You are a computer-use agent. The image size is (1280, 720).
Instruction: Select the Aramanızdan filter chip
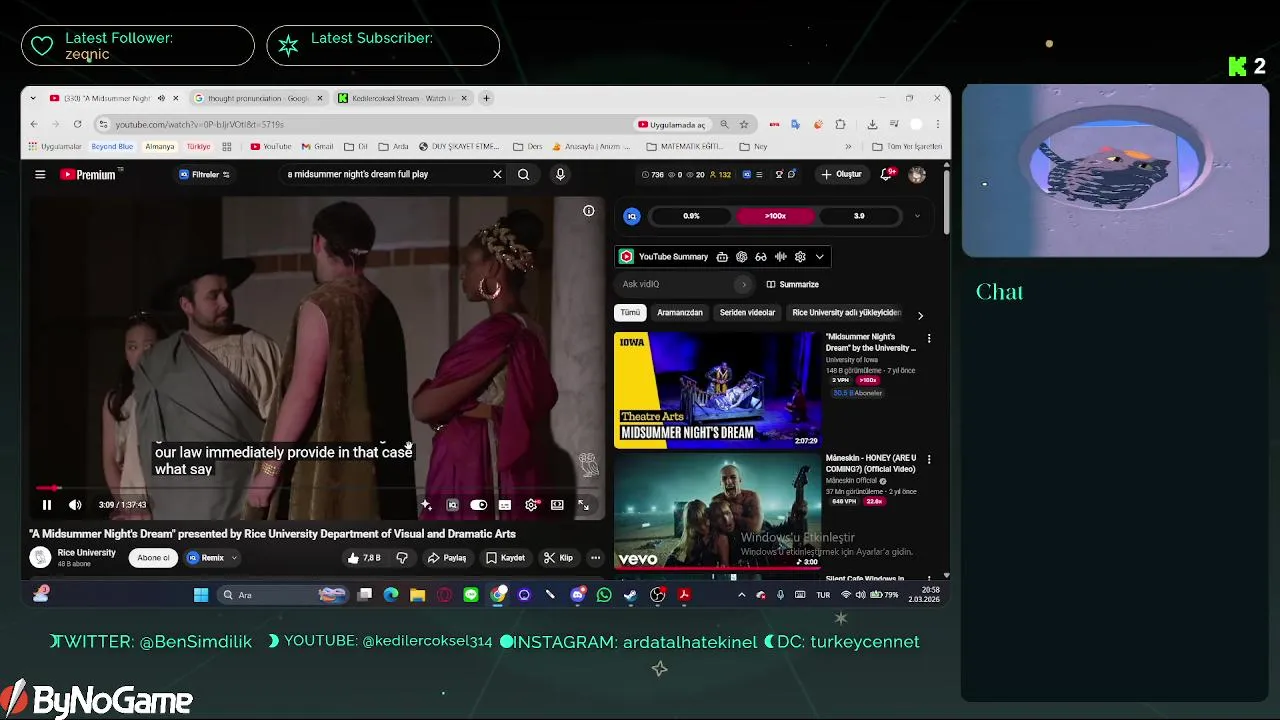point(680,313)
